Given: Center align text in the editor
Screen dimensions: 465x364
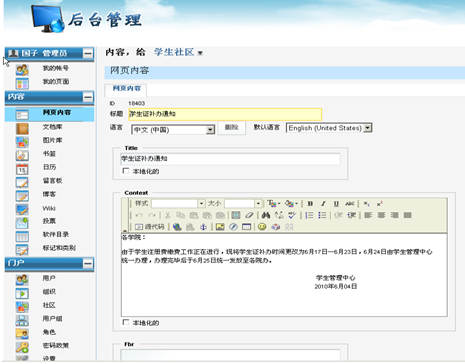Looking at the screenshot, I should (381, 215).
